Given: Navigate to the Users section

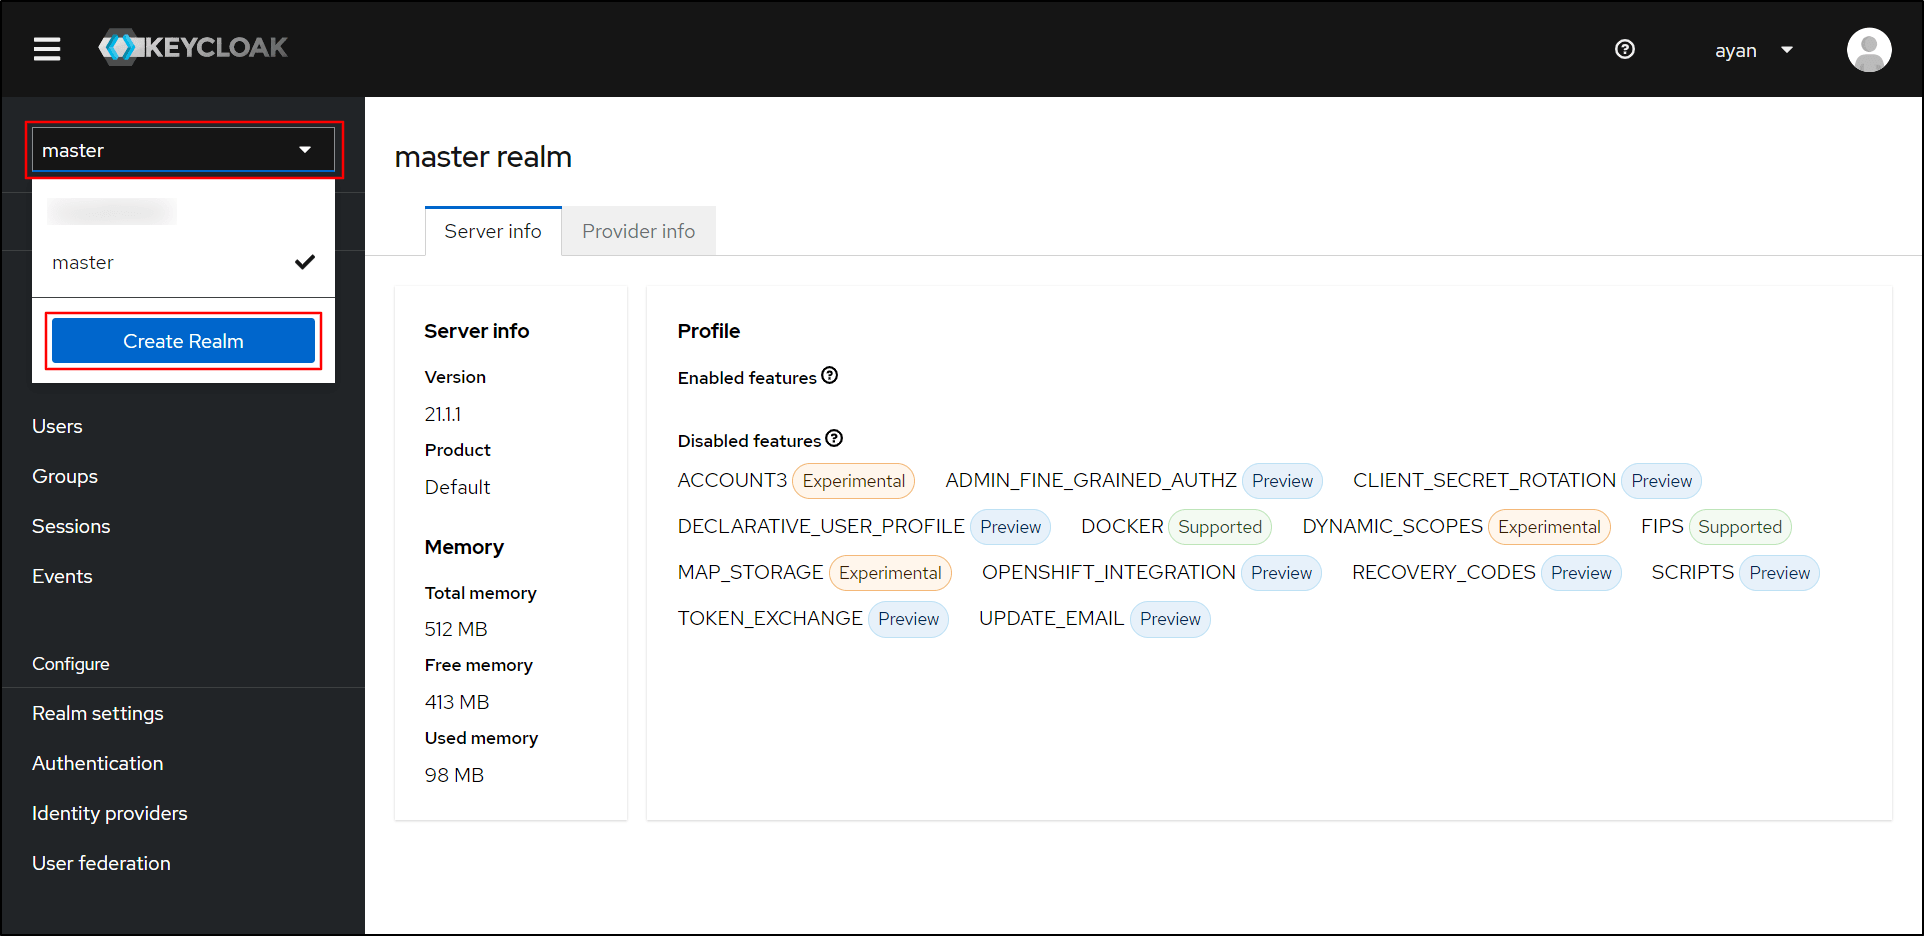Looking at the screenshot, I should [57, 426].
